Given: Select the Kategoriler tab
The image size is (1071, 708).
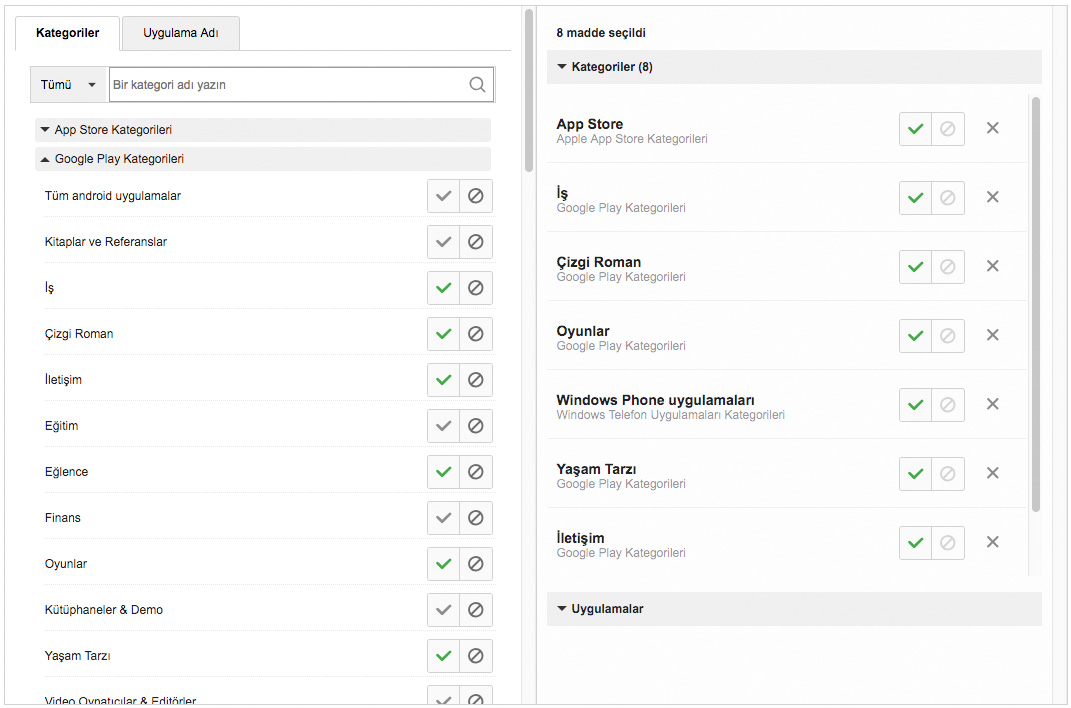Looking at the screenshot, I should [x=67, y=33].
